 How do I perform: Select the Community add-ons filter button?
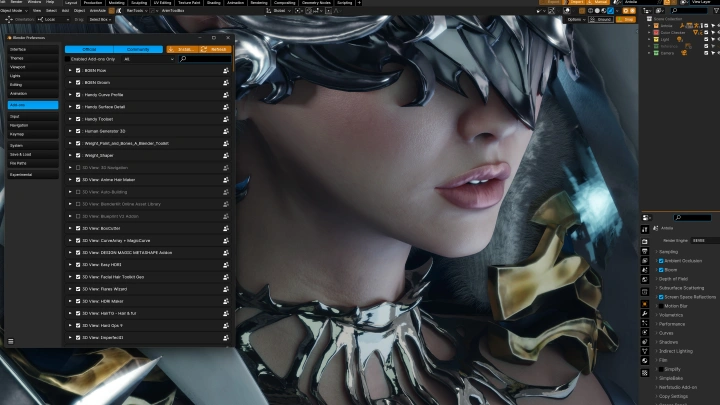138,49
